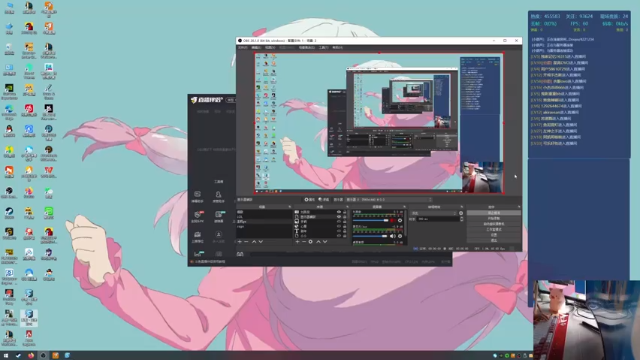The height and width of the screenshot is (360, 640).
Task: Open the scene transition type dropdown
Action: (x=434, y=213)
